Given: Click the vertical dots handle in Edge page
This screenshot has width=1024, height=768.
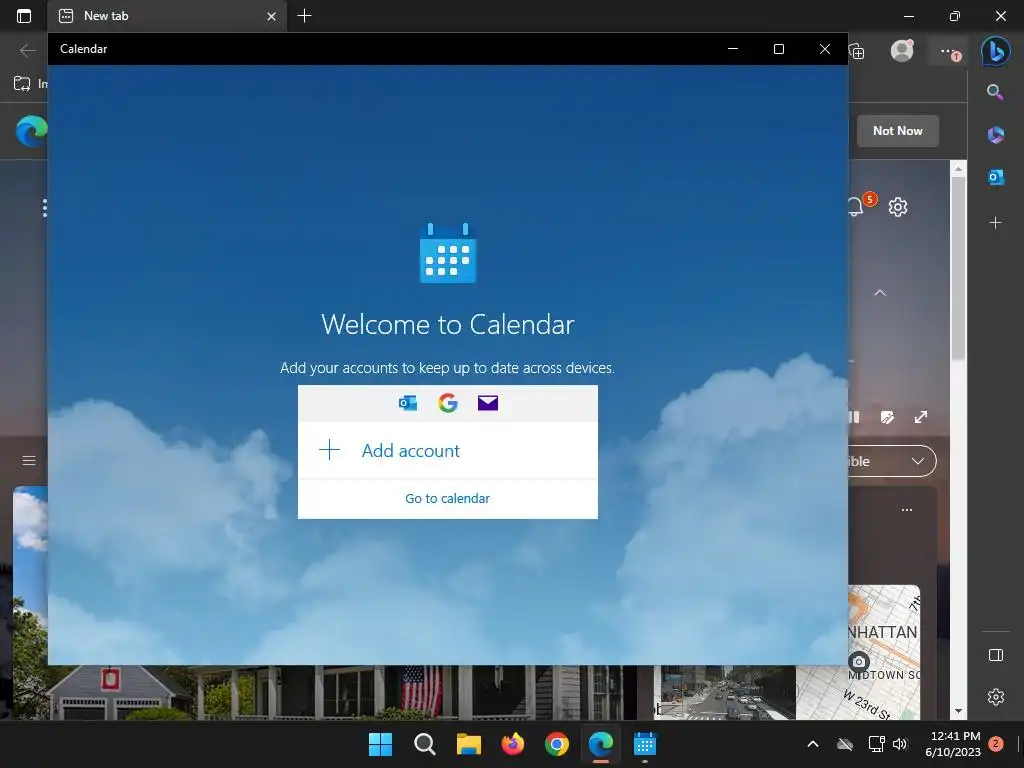Looking at the screenshot, I should (x=44, y=208).
